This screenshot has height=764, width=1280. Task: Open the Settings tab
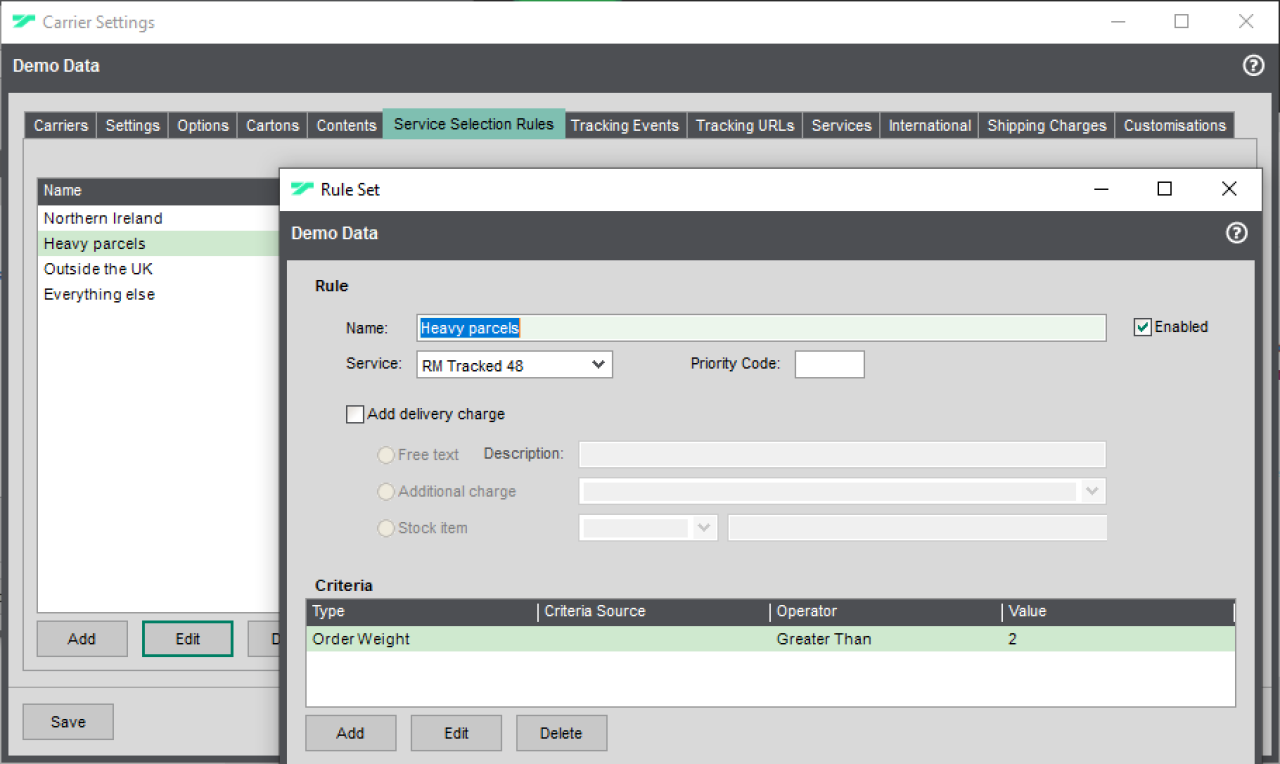[x=133, y=125]
